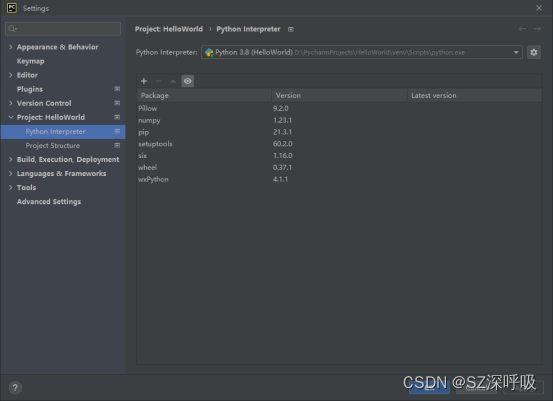Click the Latest version column header
553x401 pixels.
[x=474, y=96]
